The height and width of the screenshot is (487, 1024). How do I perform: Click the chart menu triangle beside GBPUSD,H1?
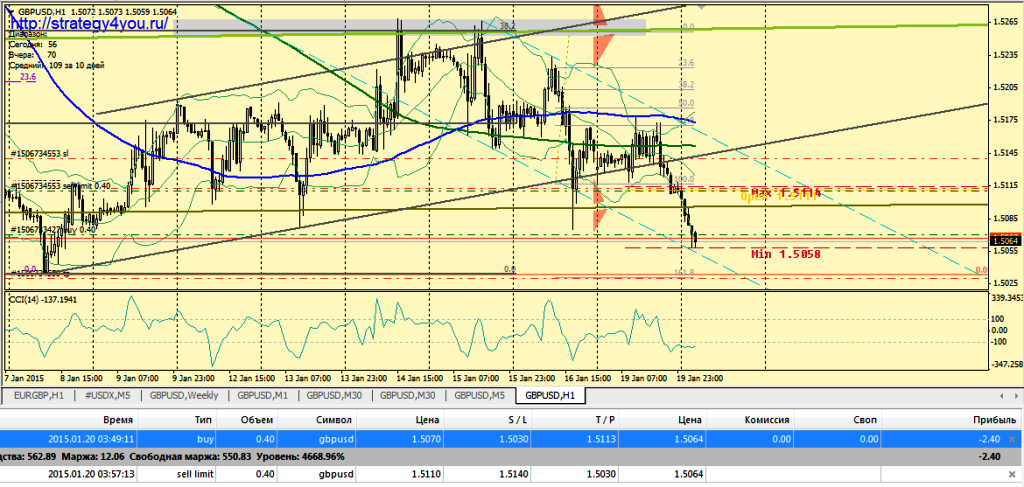9,11
